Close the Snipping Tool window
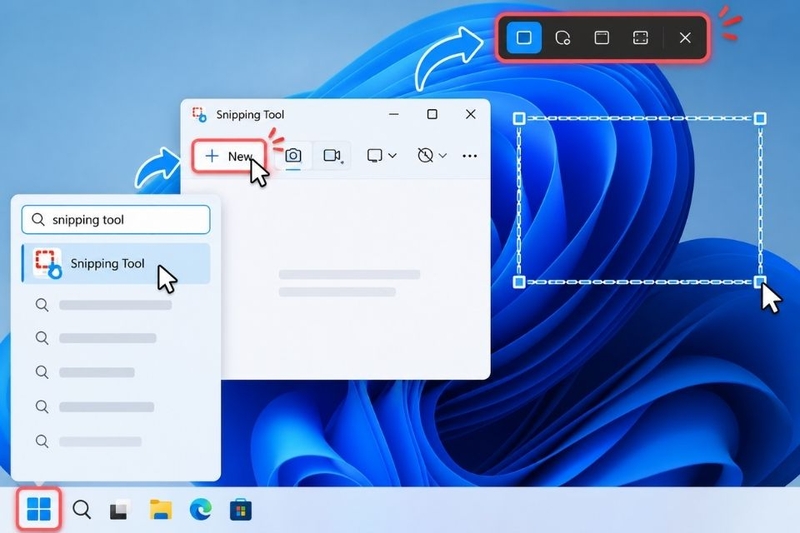The width and height of the screenshot is (800, 533). pos(470,114)
